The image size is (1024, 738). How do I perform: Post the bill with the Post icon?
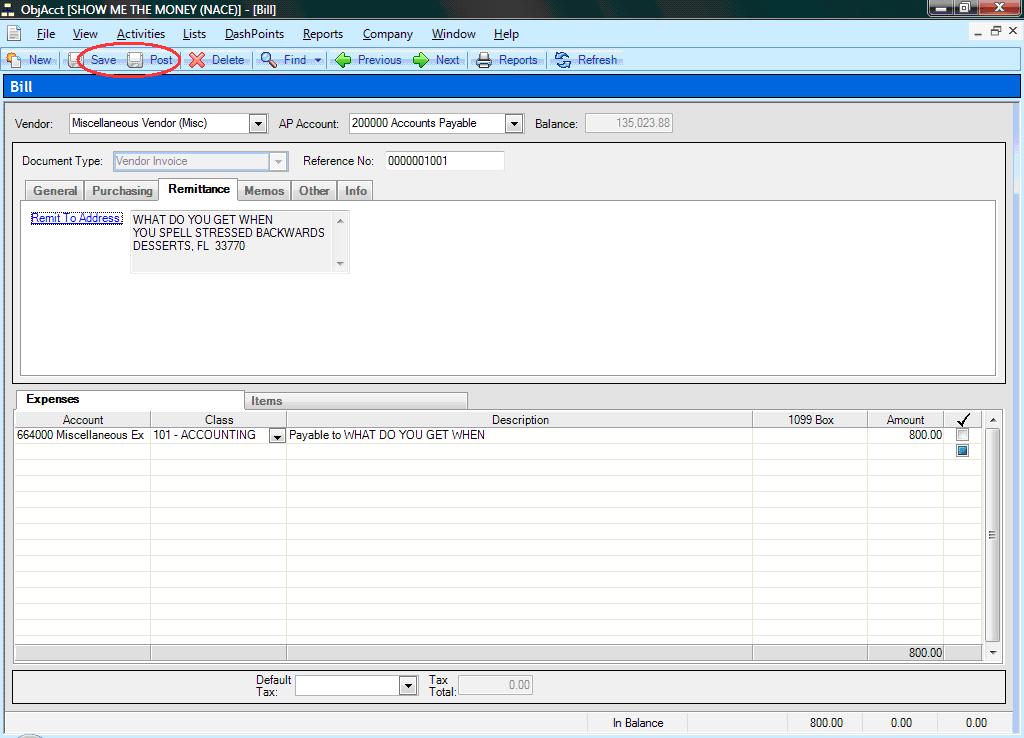point(135,60)
